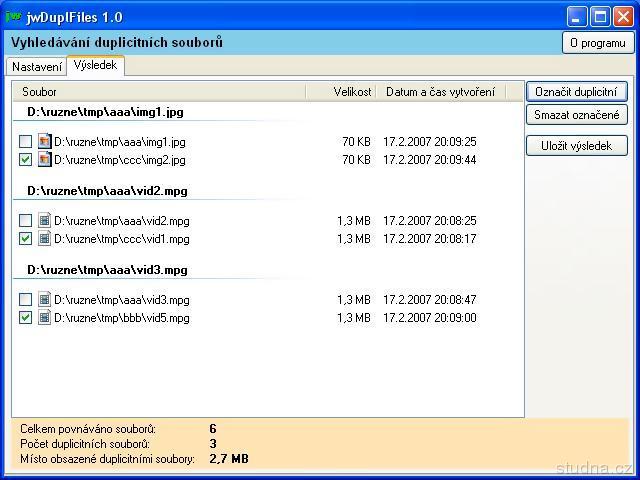Tick the checkbox for aaa\vid2.mpg
Image resolution: width=640 pixels, height=480 pixels.
pos(26,221)
